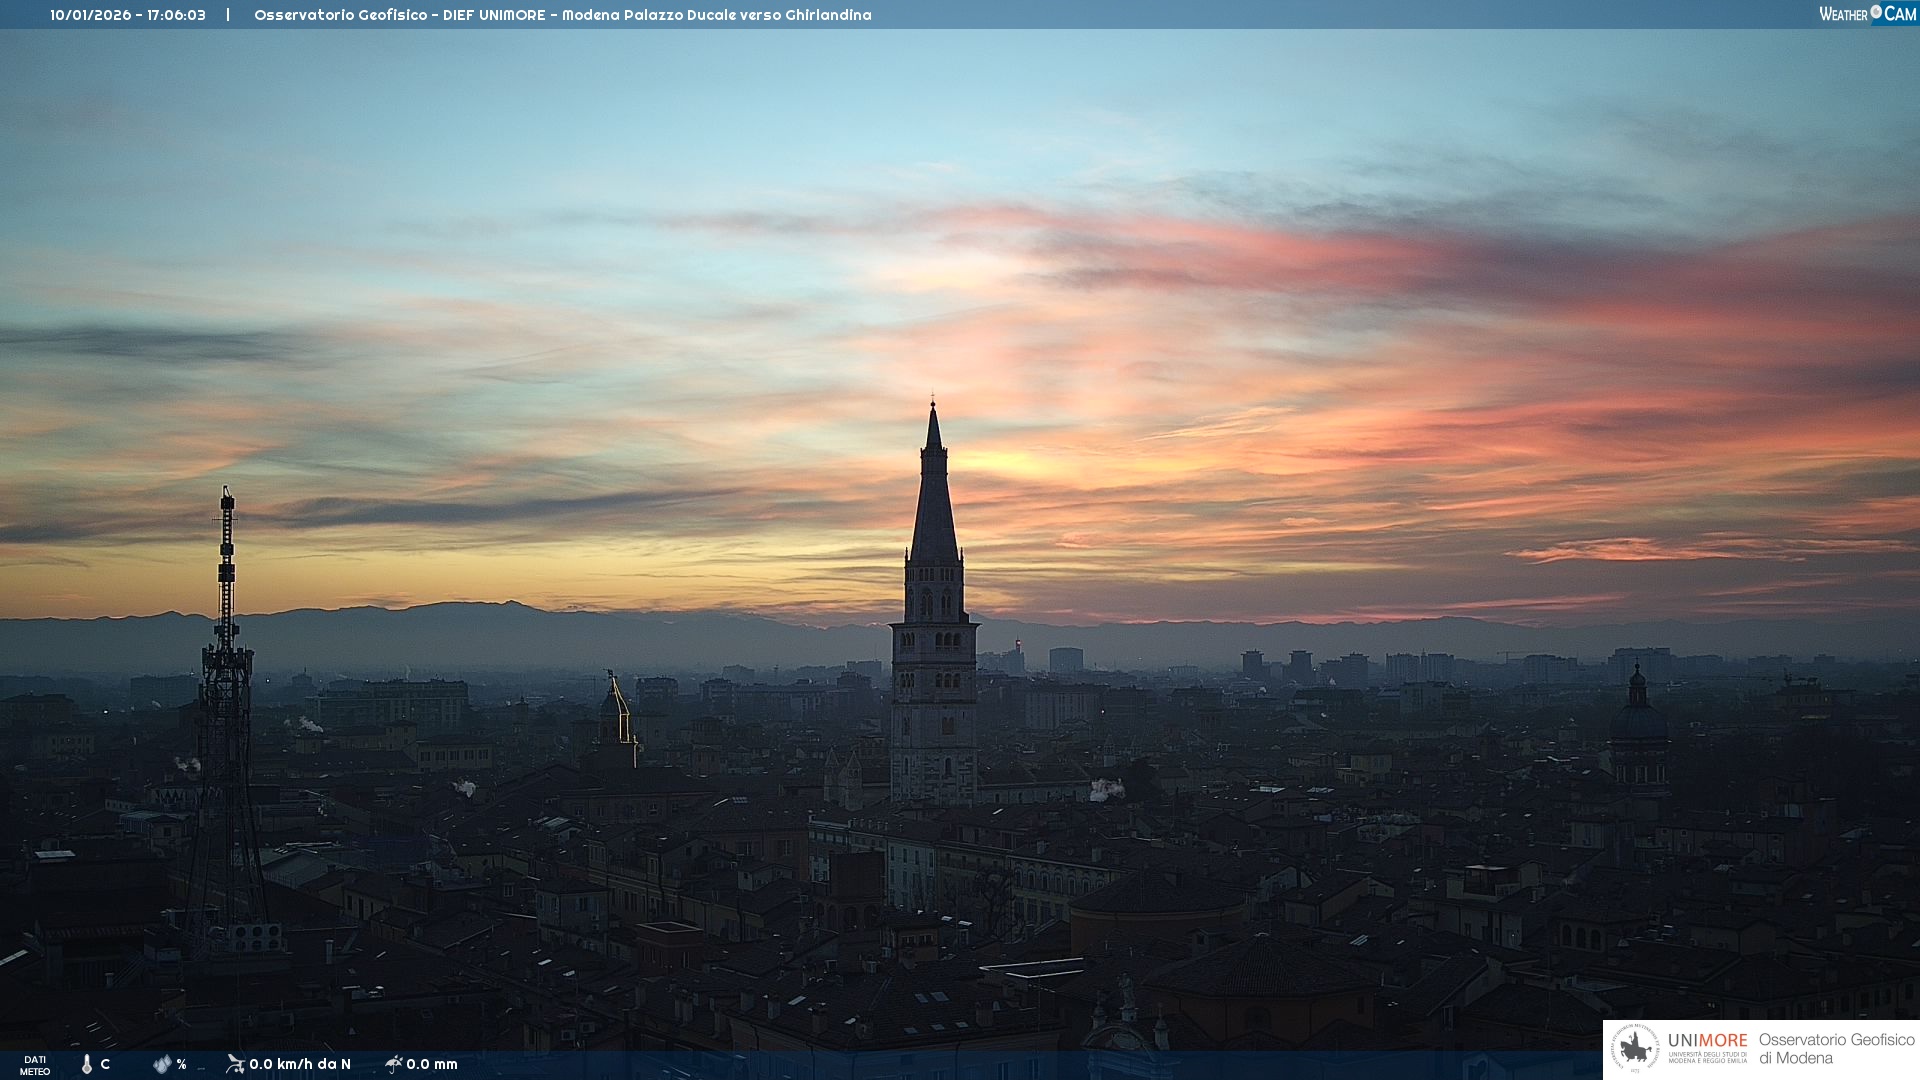Click the church dome on the right

click(1637, 722)
